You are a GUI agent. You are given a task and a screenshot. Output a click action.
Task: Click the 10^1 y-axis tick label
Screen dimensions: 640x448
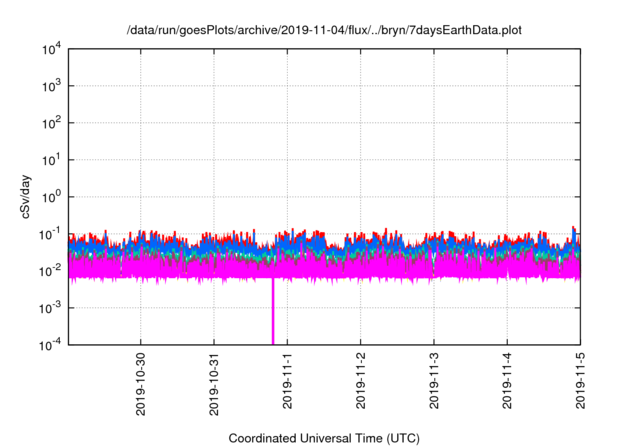51,160
